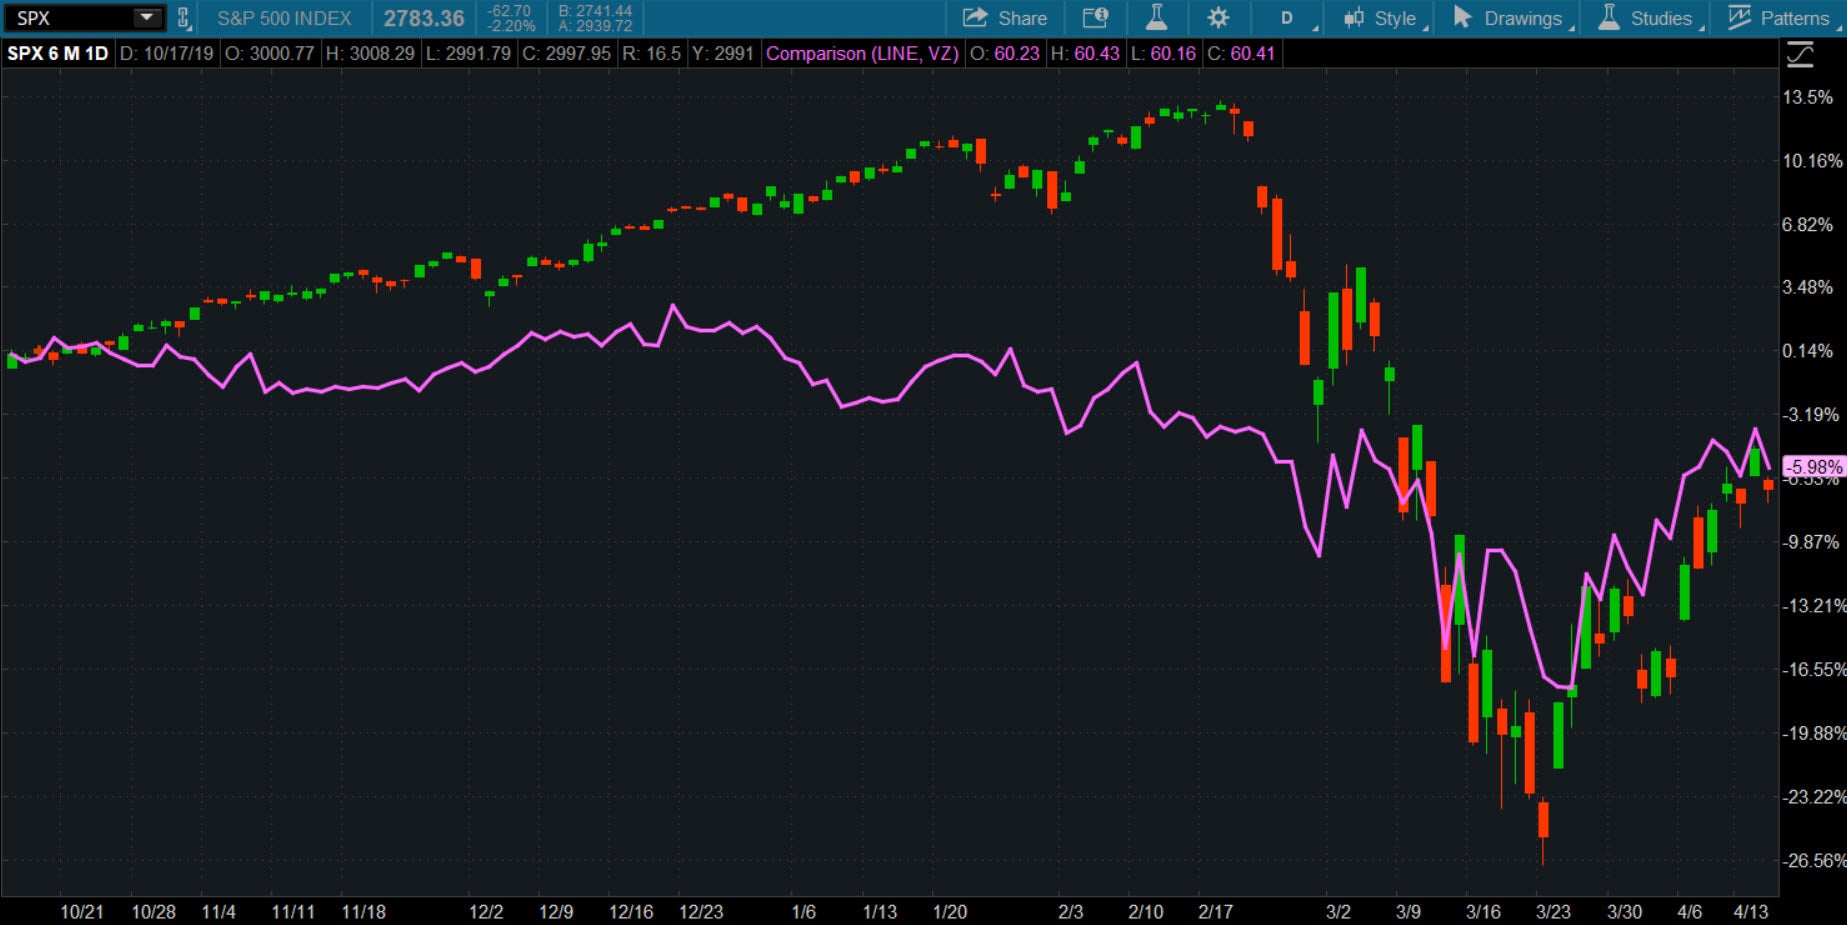This screenshot has width=1847, height=925.
Task: Click the Y: 2991 cursor value
Action: [x=721, y=53]
